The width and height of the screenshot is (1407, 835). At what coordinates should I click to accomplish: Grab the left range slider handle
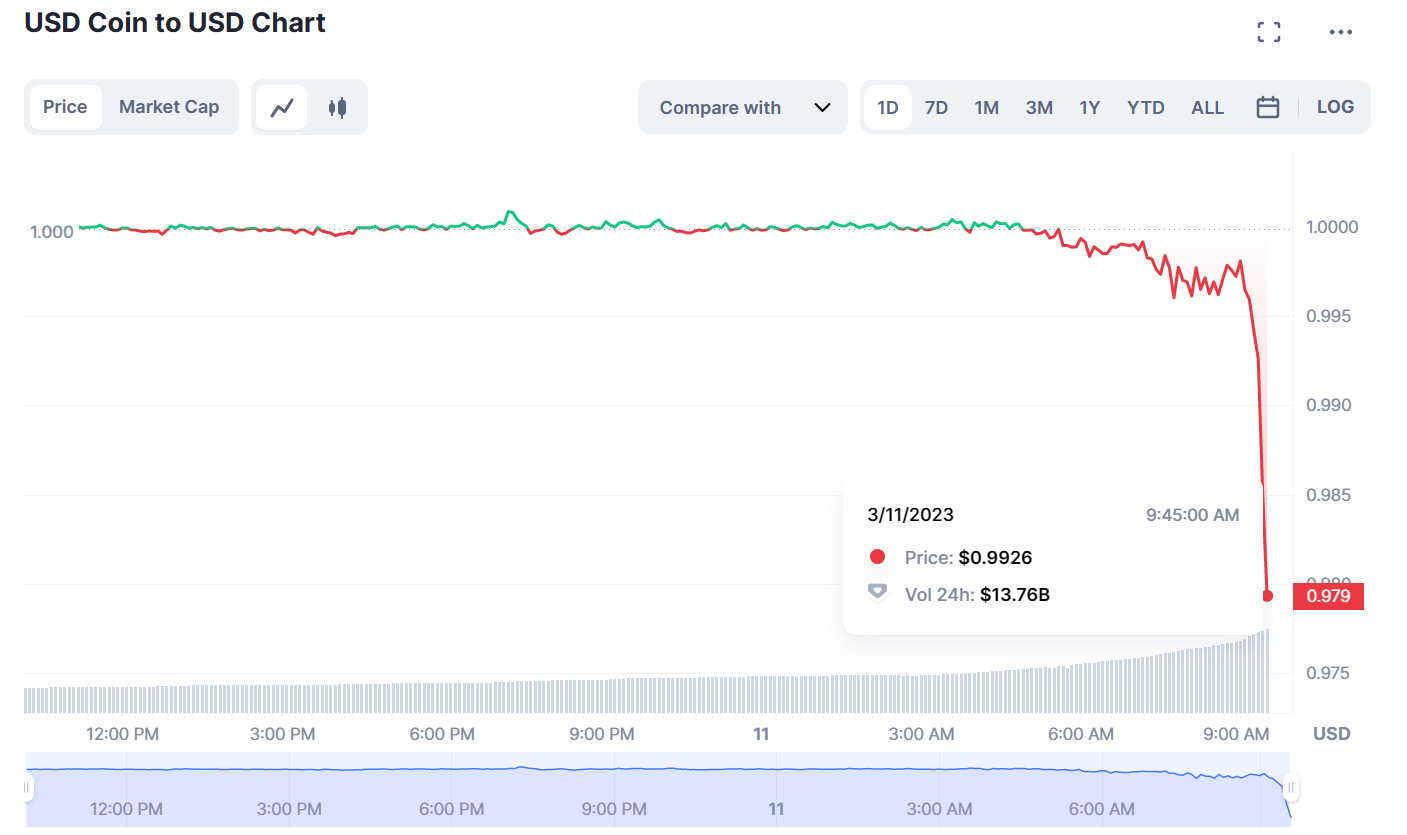27,788
